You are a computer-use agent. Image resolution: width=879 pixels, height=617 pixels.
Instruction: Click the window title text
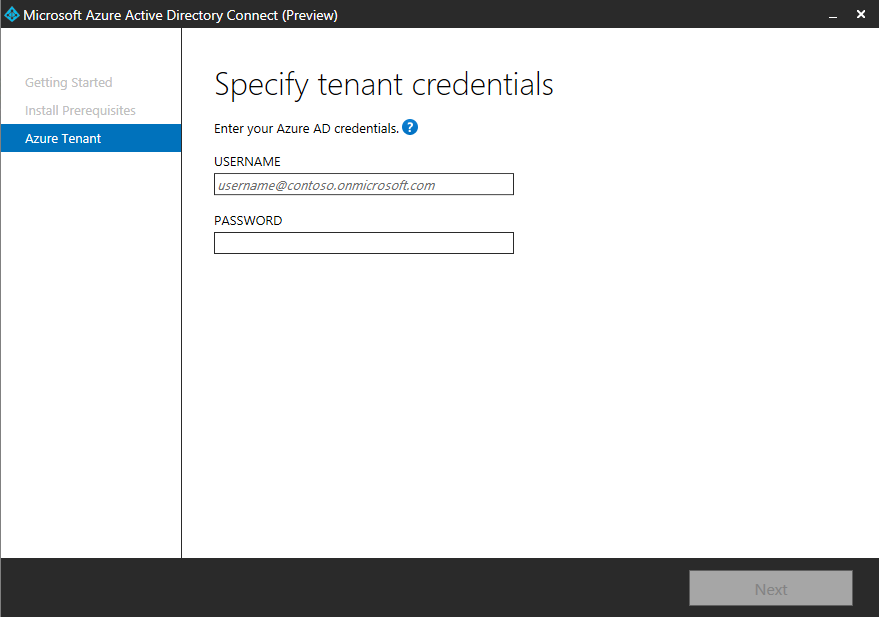[x=181, y=15]
